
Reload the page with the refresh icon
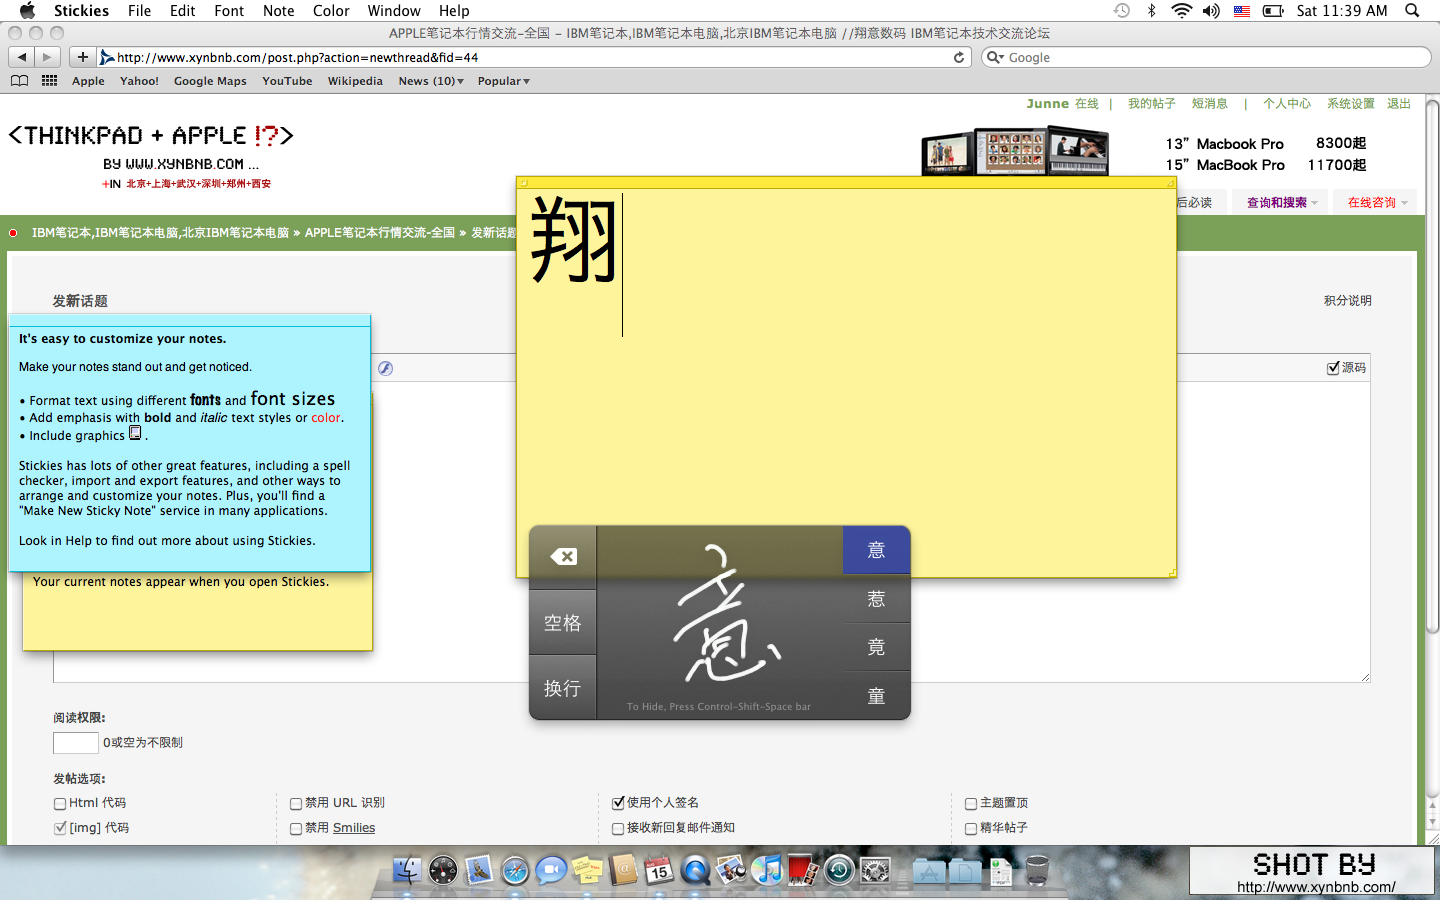tap(959, 57)
